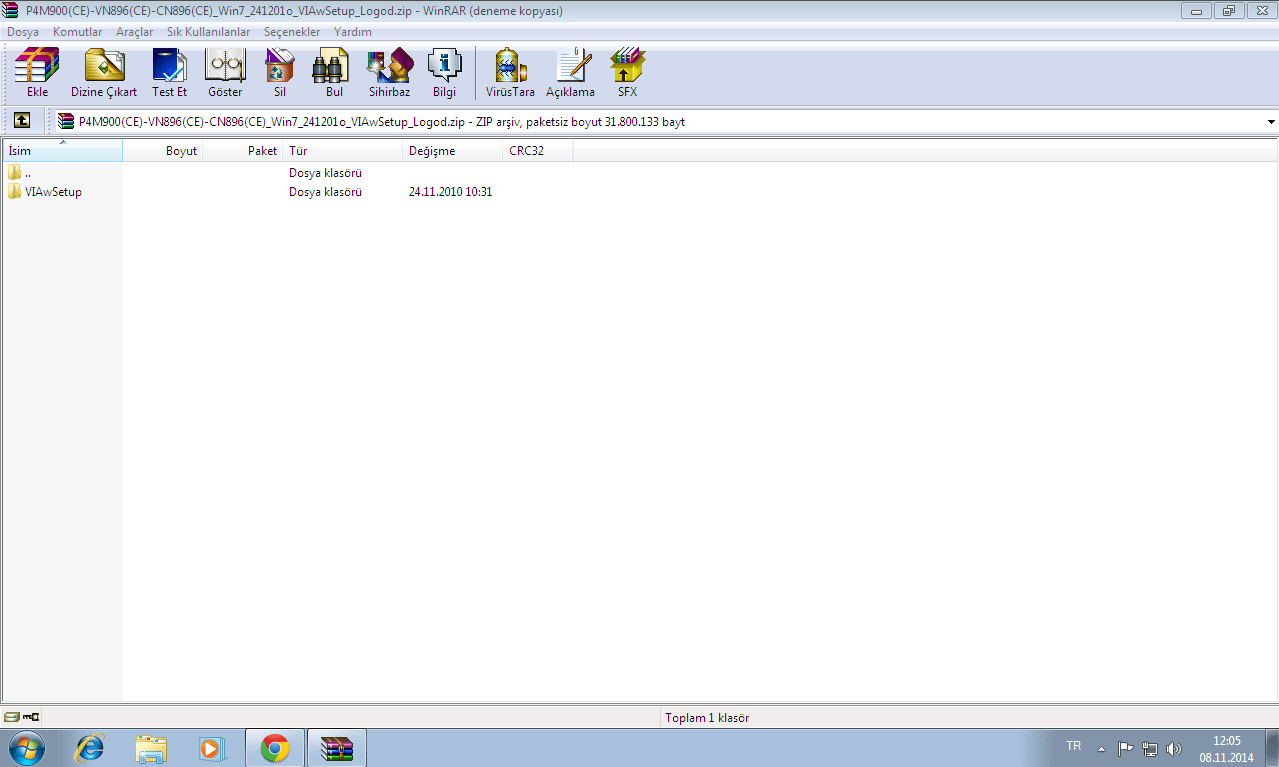Open the Action Center flag icon
1279x767 pixels.
coord(1125,748)
